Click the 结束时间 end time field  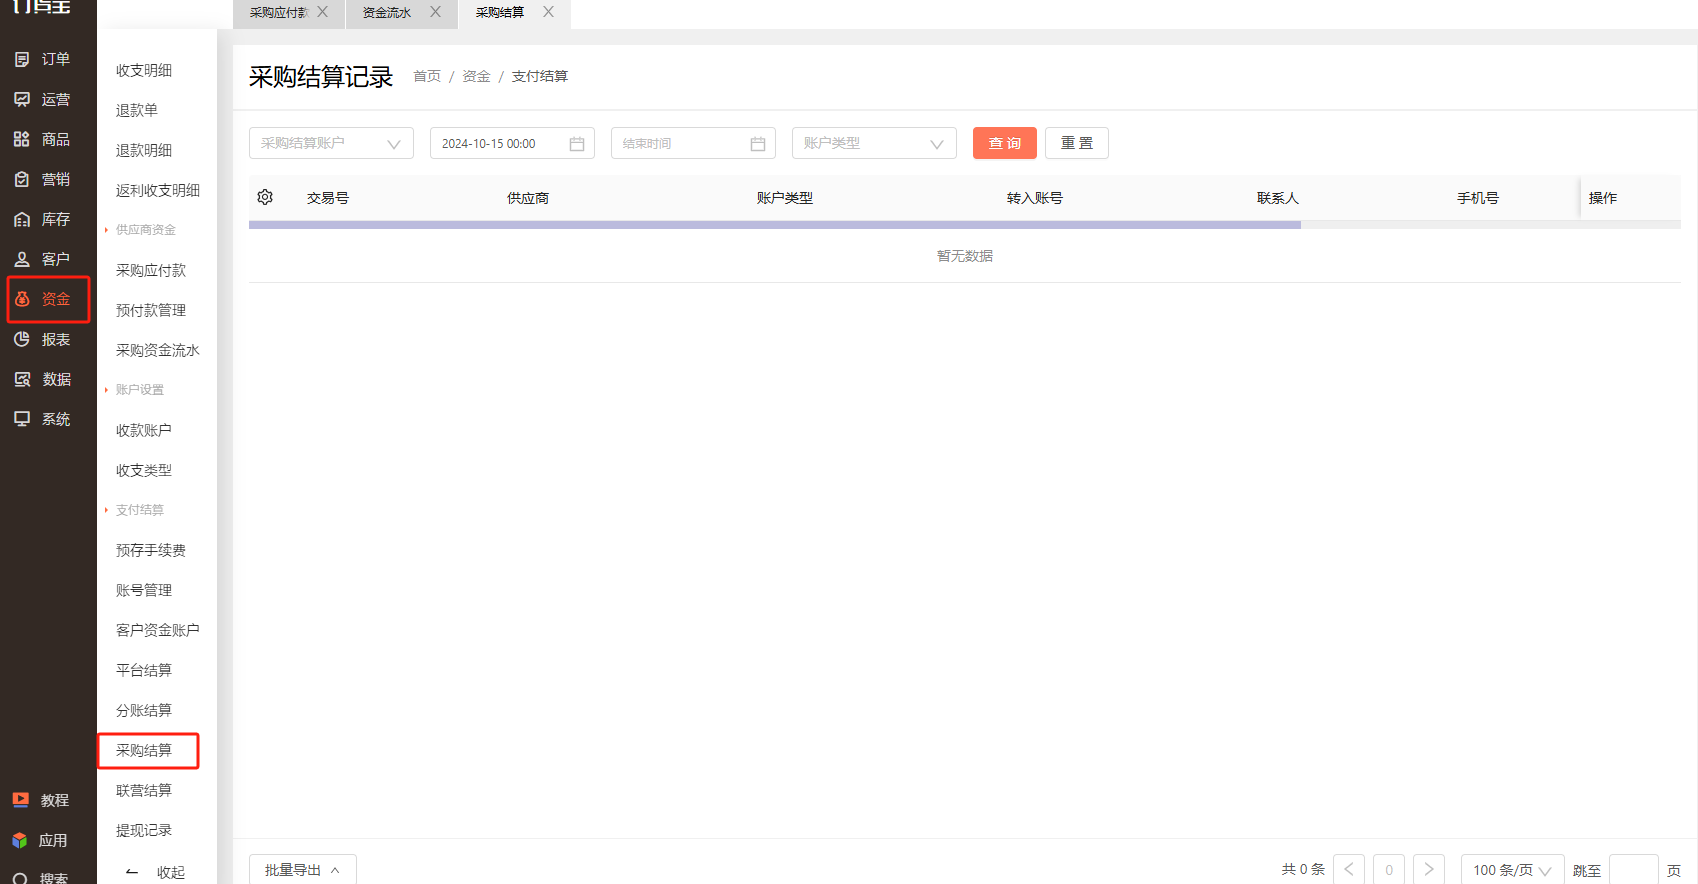[x=693, y=143]
